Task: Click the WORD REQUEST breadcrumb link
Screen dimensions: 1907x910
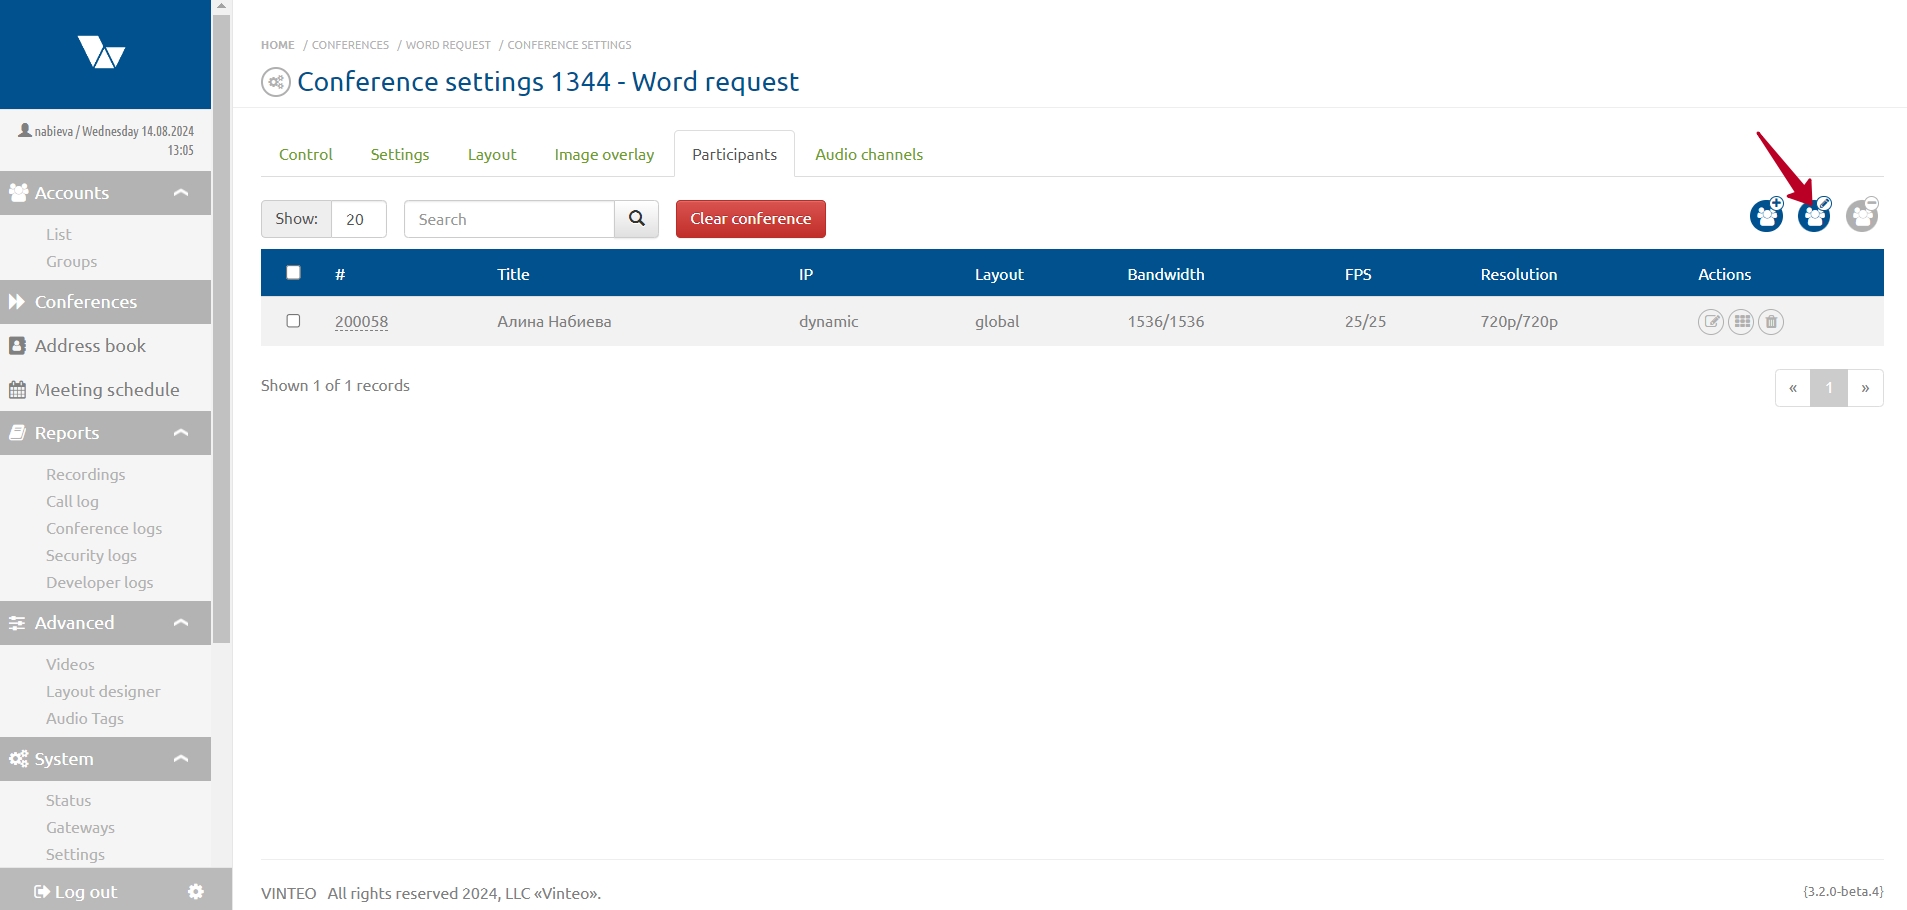Action: click(x=448, y=45)
